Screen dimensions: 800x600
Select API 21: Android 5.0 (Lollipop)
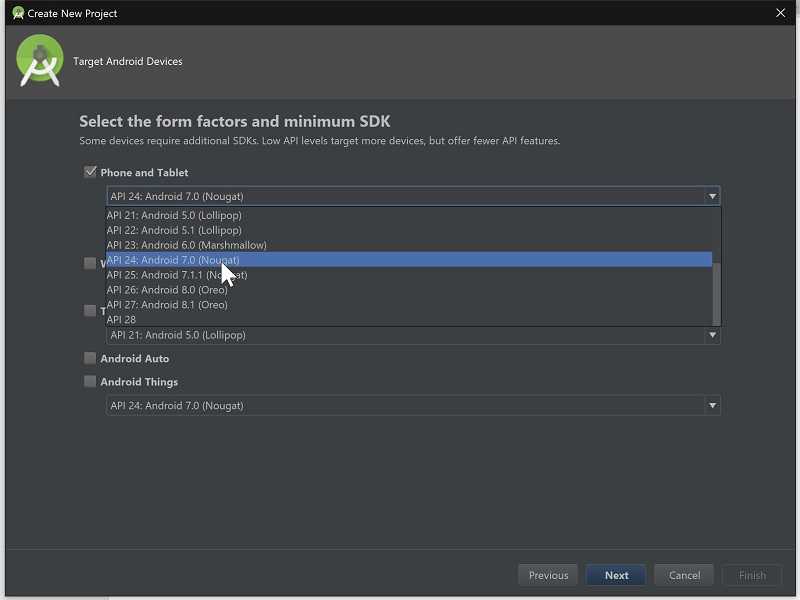(409, 215)
